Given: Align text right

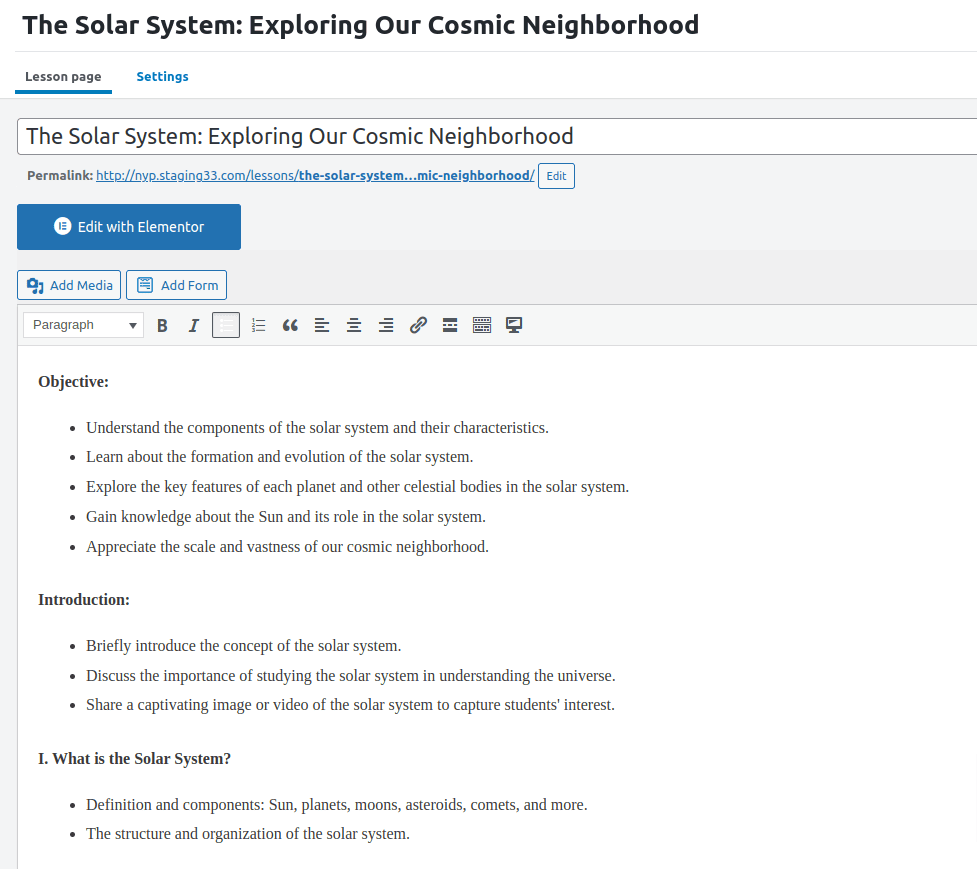Looking at the screenshot, I should [386, 325].
